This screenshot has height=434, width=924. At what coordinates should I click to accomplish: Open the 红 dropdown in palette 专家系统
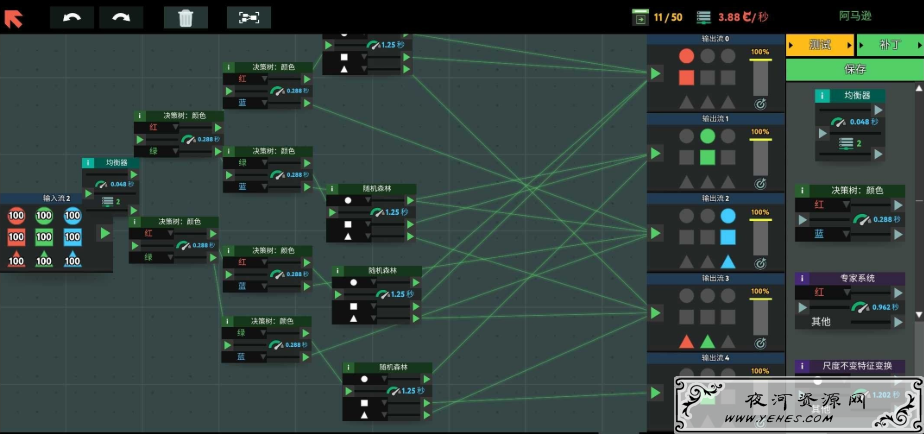823,292
